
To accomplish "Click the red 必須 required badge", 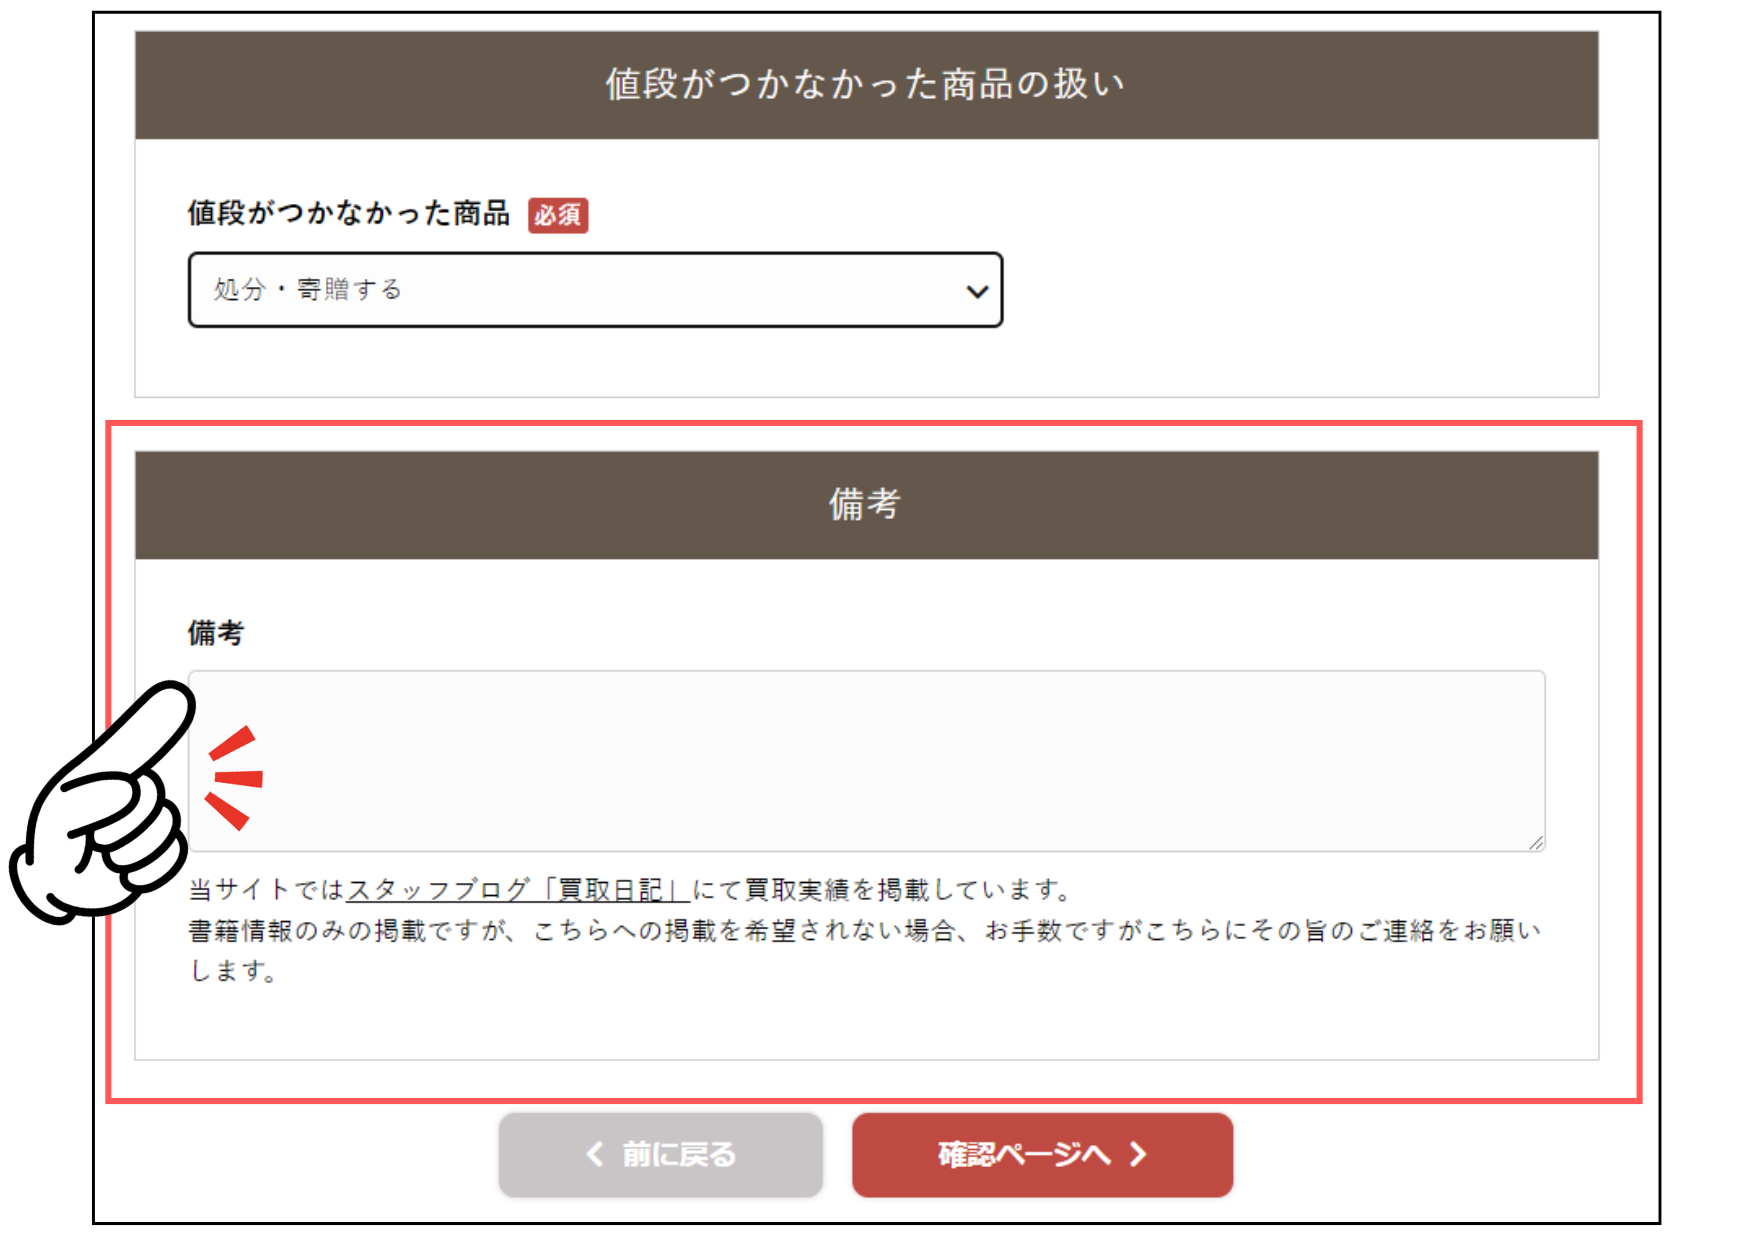I will [x=558, y=215].
